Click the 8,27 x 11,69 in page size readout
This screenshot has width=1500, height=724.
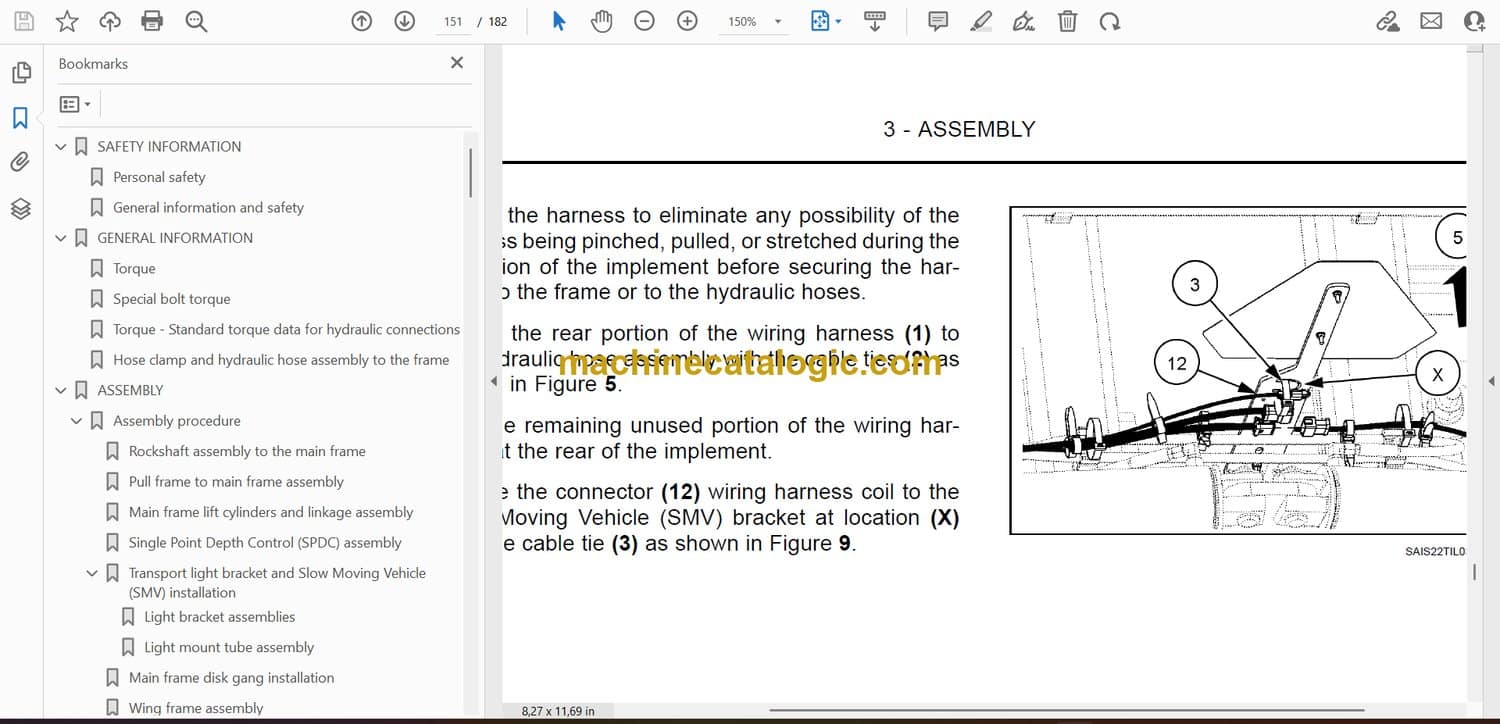pyautogui.click(x=558, y=711)
